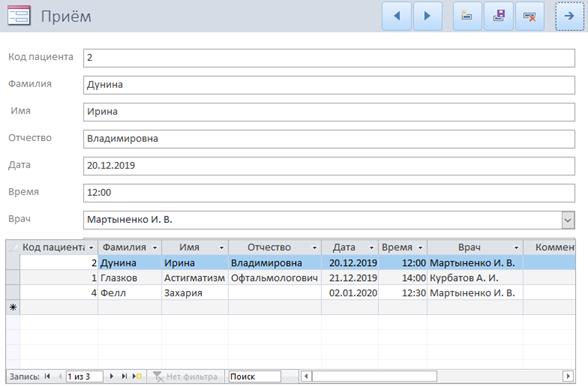This screenshot has height=387, width=588.
Task: Select the table cell 12:30
Action: [403, 293]
